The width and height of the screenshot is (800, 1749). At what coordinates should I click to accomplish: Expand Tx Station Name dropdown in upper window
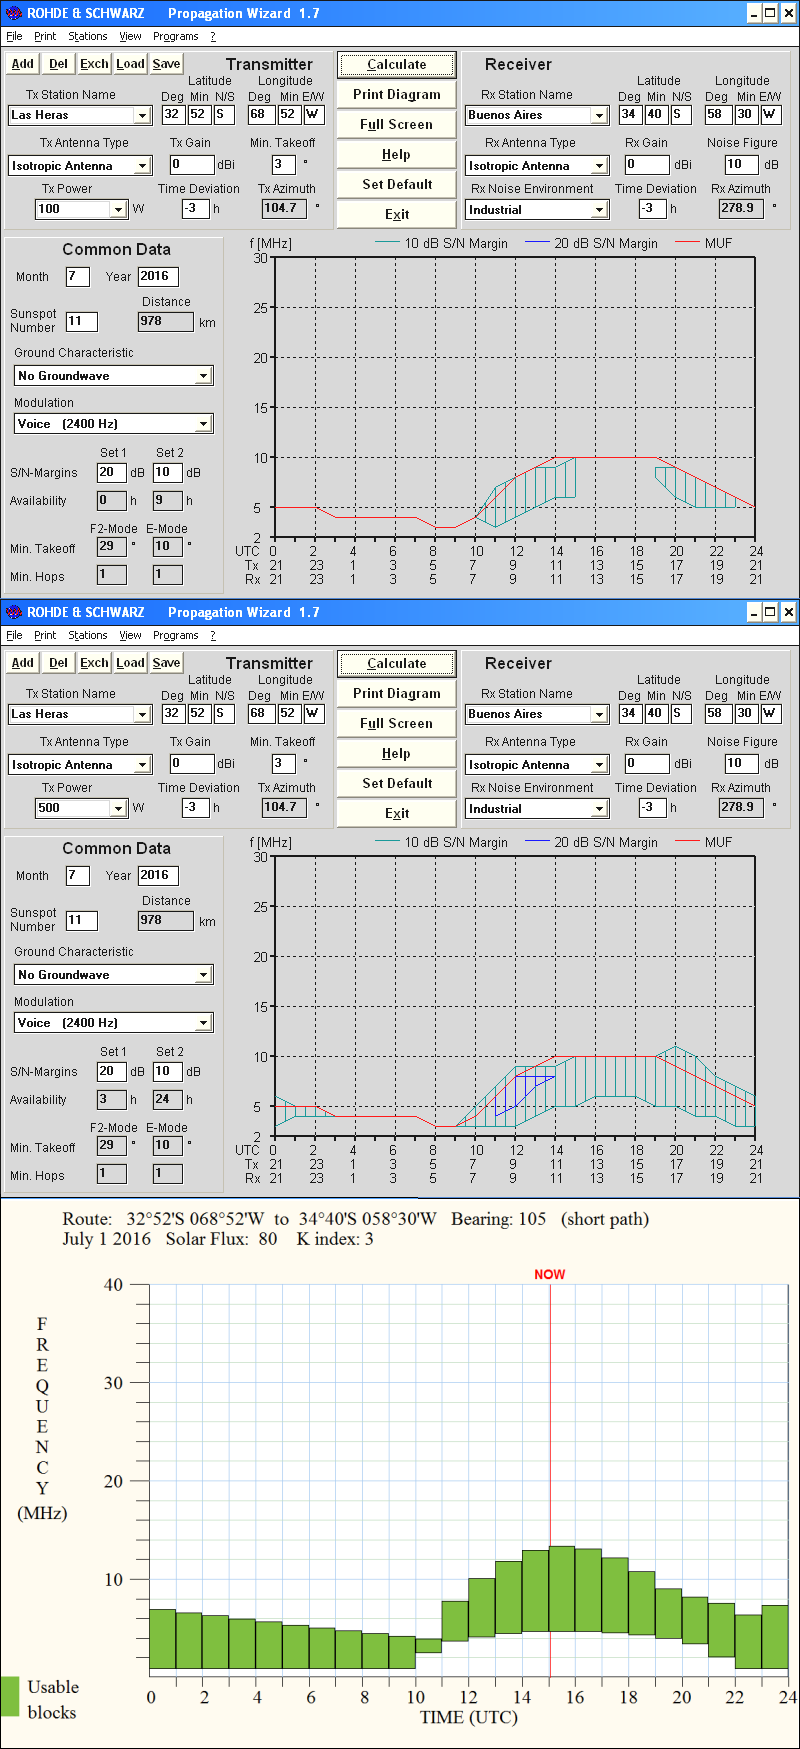pos(142,115)
